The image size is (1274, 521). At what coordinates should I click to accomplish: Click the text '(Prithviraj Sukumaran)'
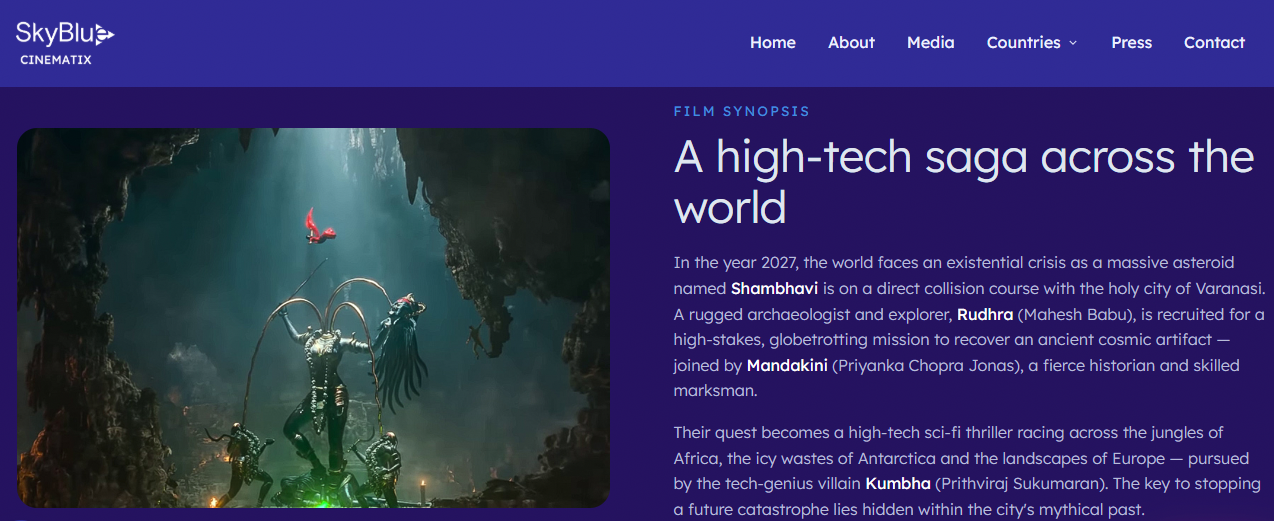tap(1022, 484)
